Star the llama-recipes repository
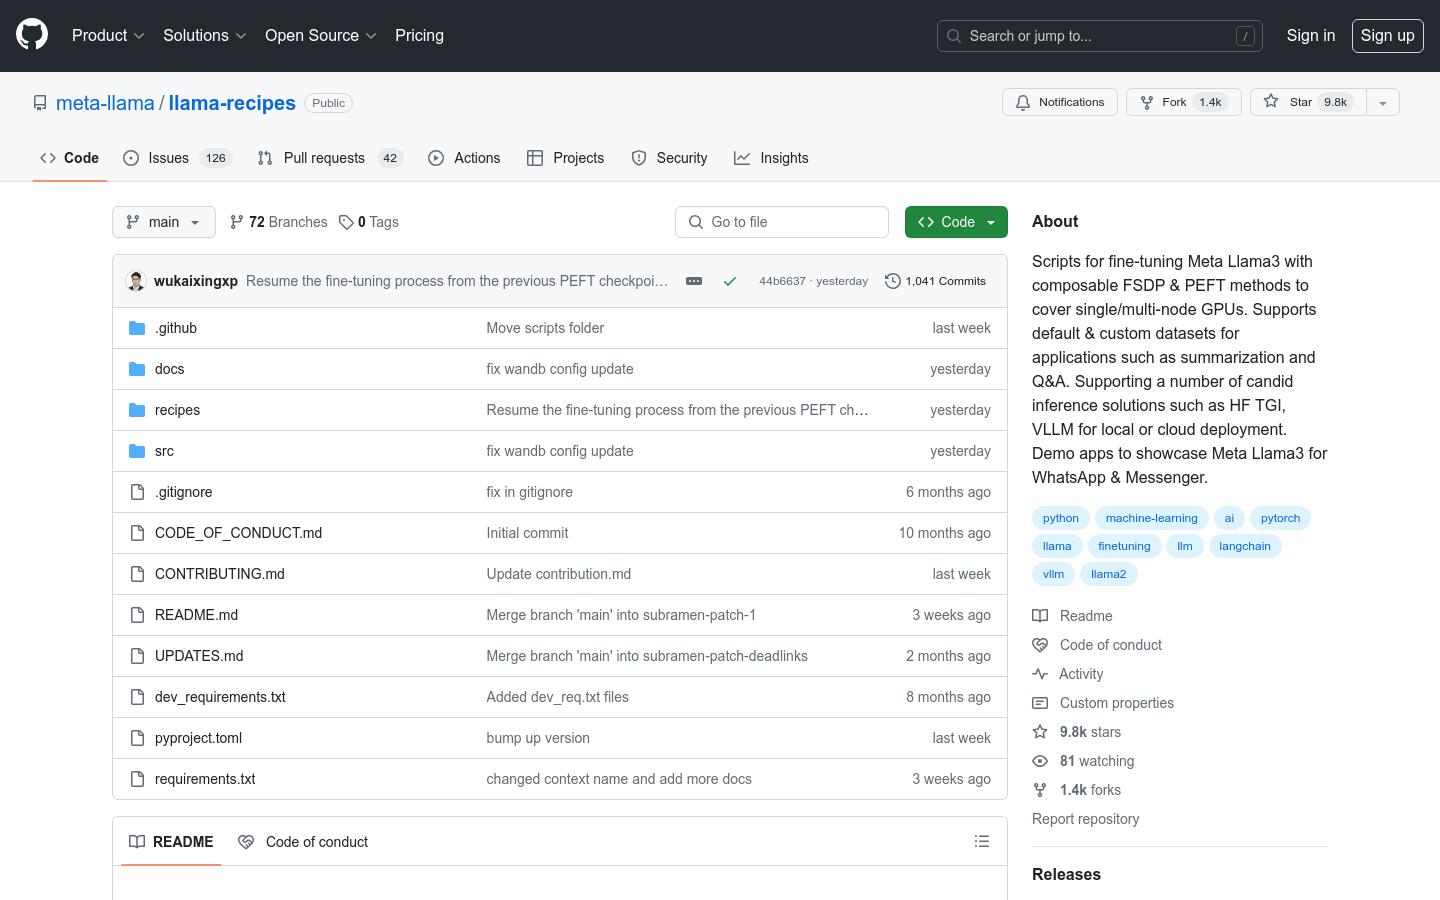The width and height of the screenshot is (1440, 900). pos(1308,102)
